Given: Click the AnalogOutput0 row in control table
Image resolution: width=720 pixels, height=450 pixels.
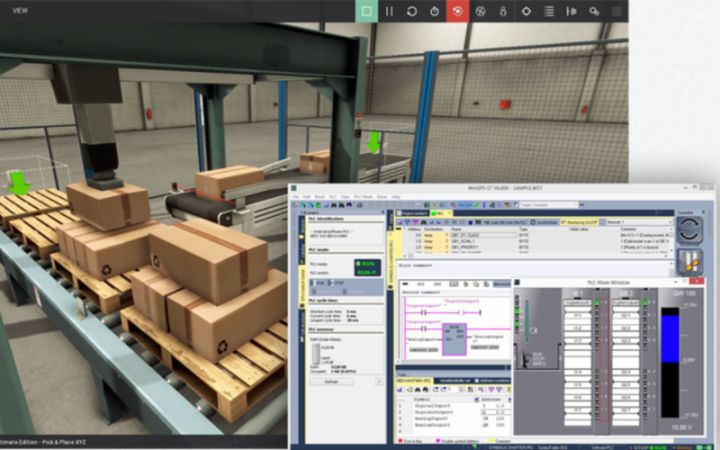Looking at the screenshot, I should [x=452, y=425].
